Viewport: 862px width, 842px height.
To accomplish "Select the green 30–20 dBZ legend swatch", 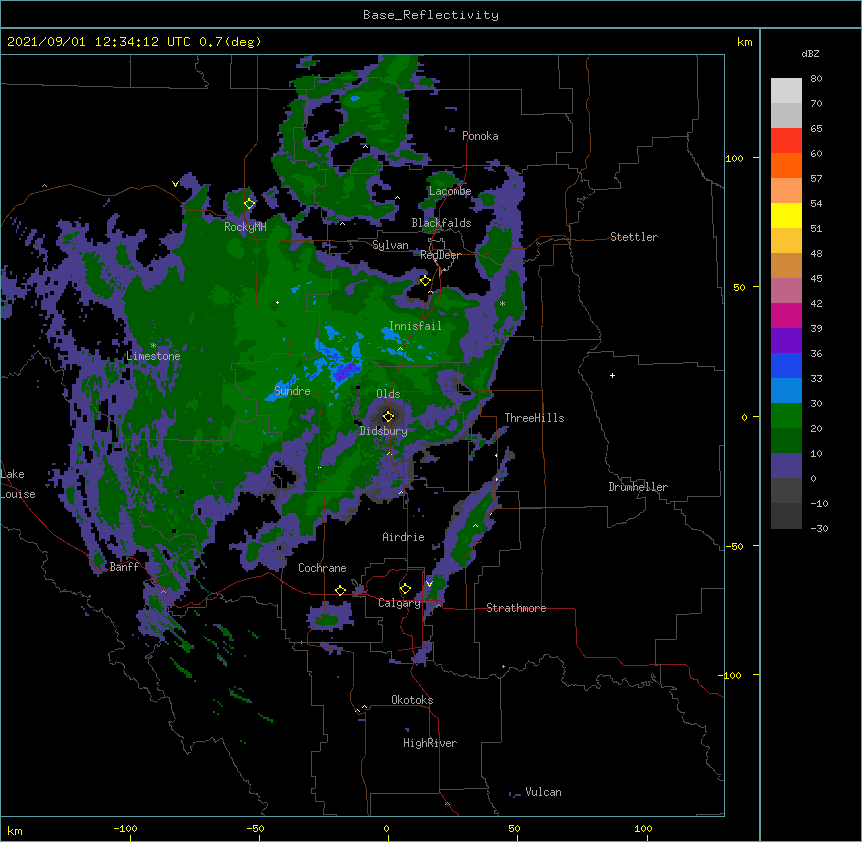I will 786,416.
